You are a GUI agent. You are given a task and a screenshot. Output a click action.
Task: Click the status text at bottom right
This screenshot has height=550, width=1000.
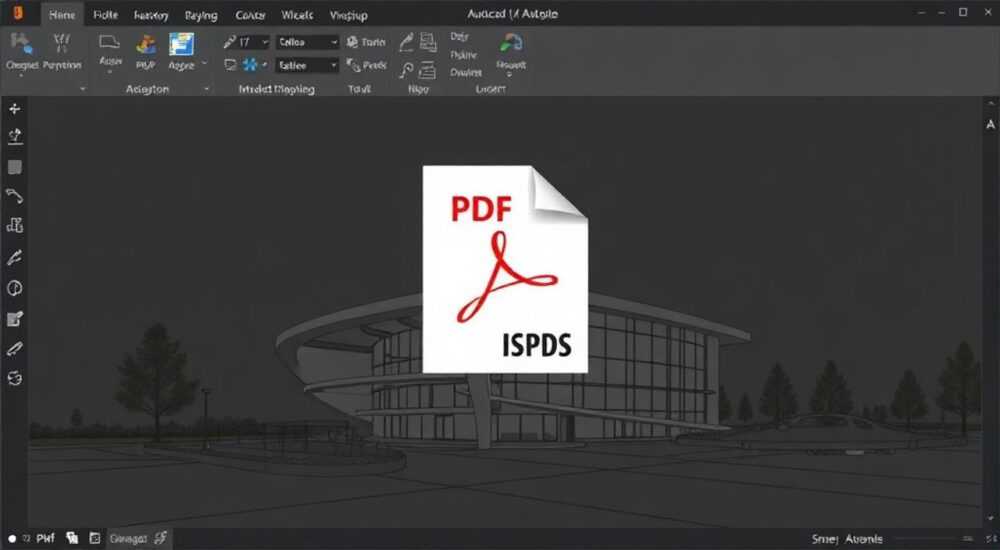click(847, 539)
